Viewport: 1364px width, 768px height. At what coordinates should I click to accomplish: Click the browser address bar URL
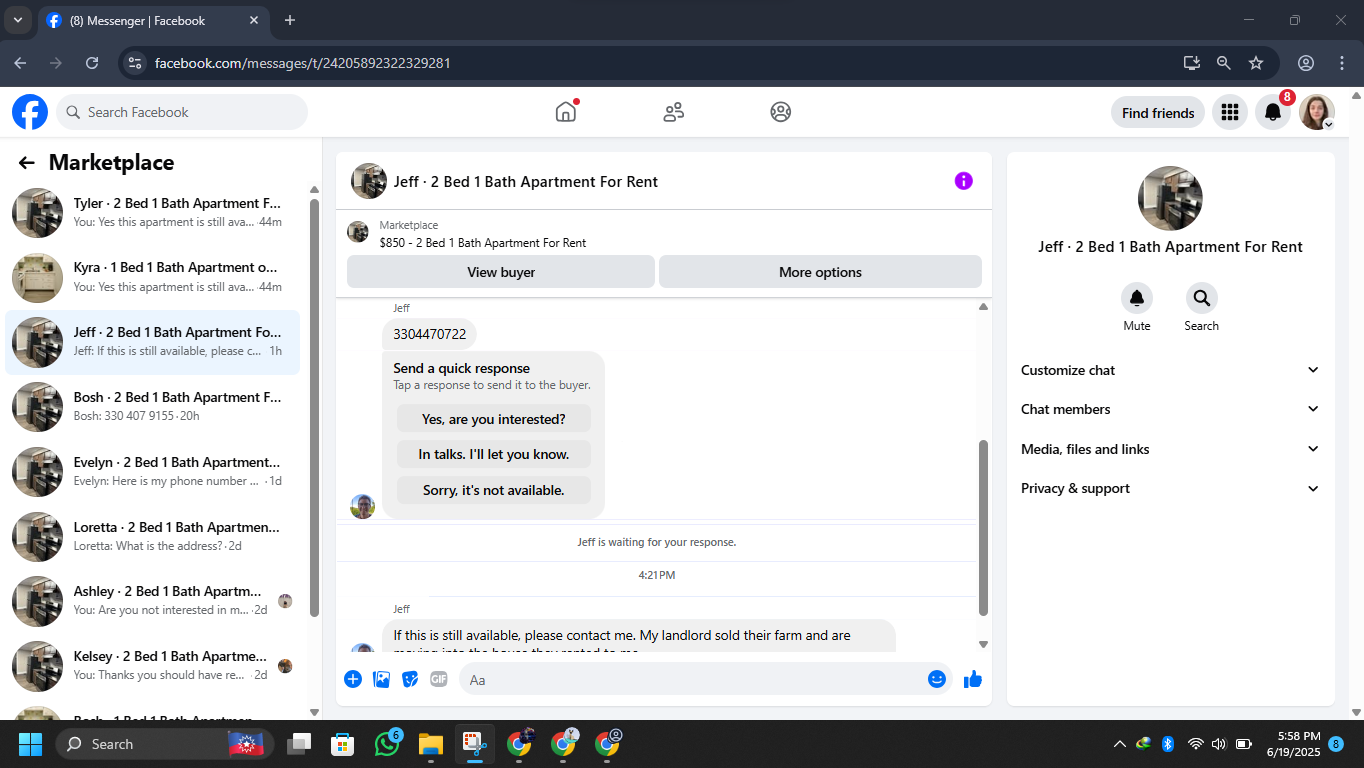pos(303,63)
